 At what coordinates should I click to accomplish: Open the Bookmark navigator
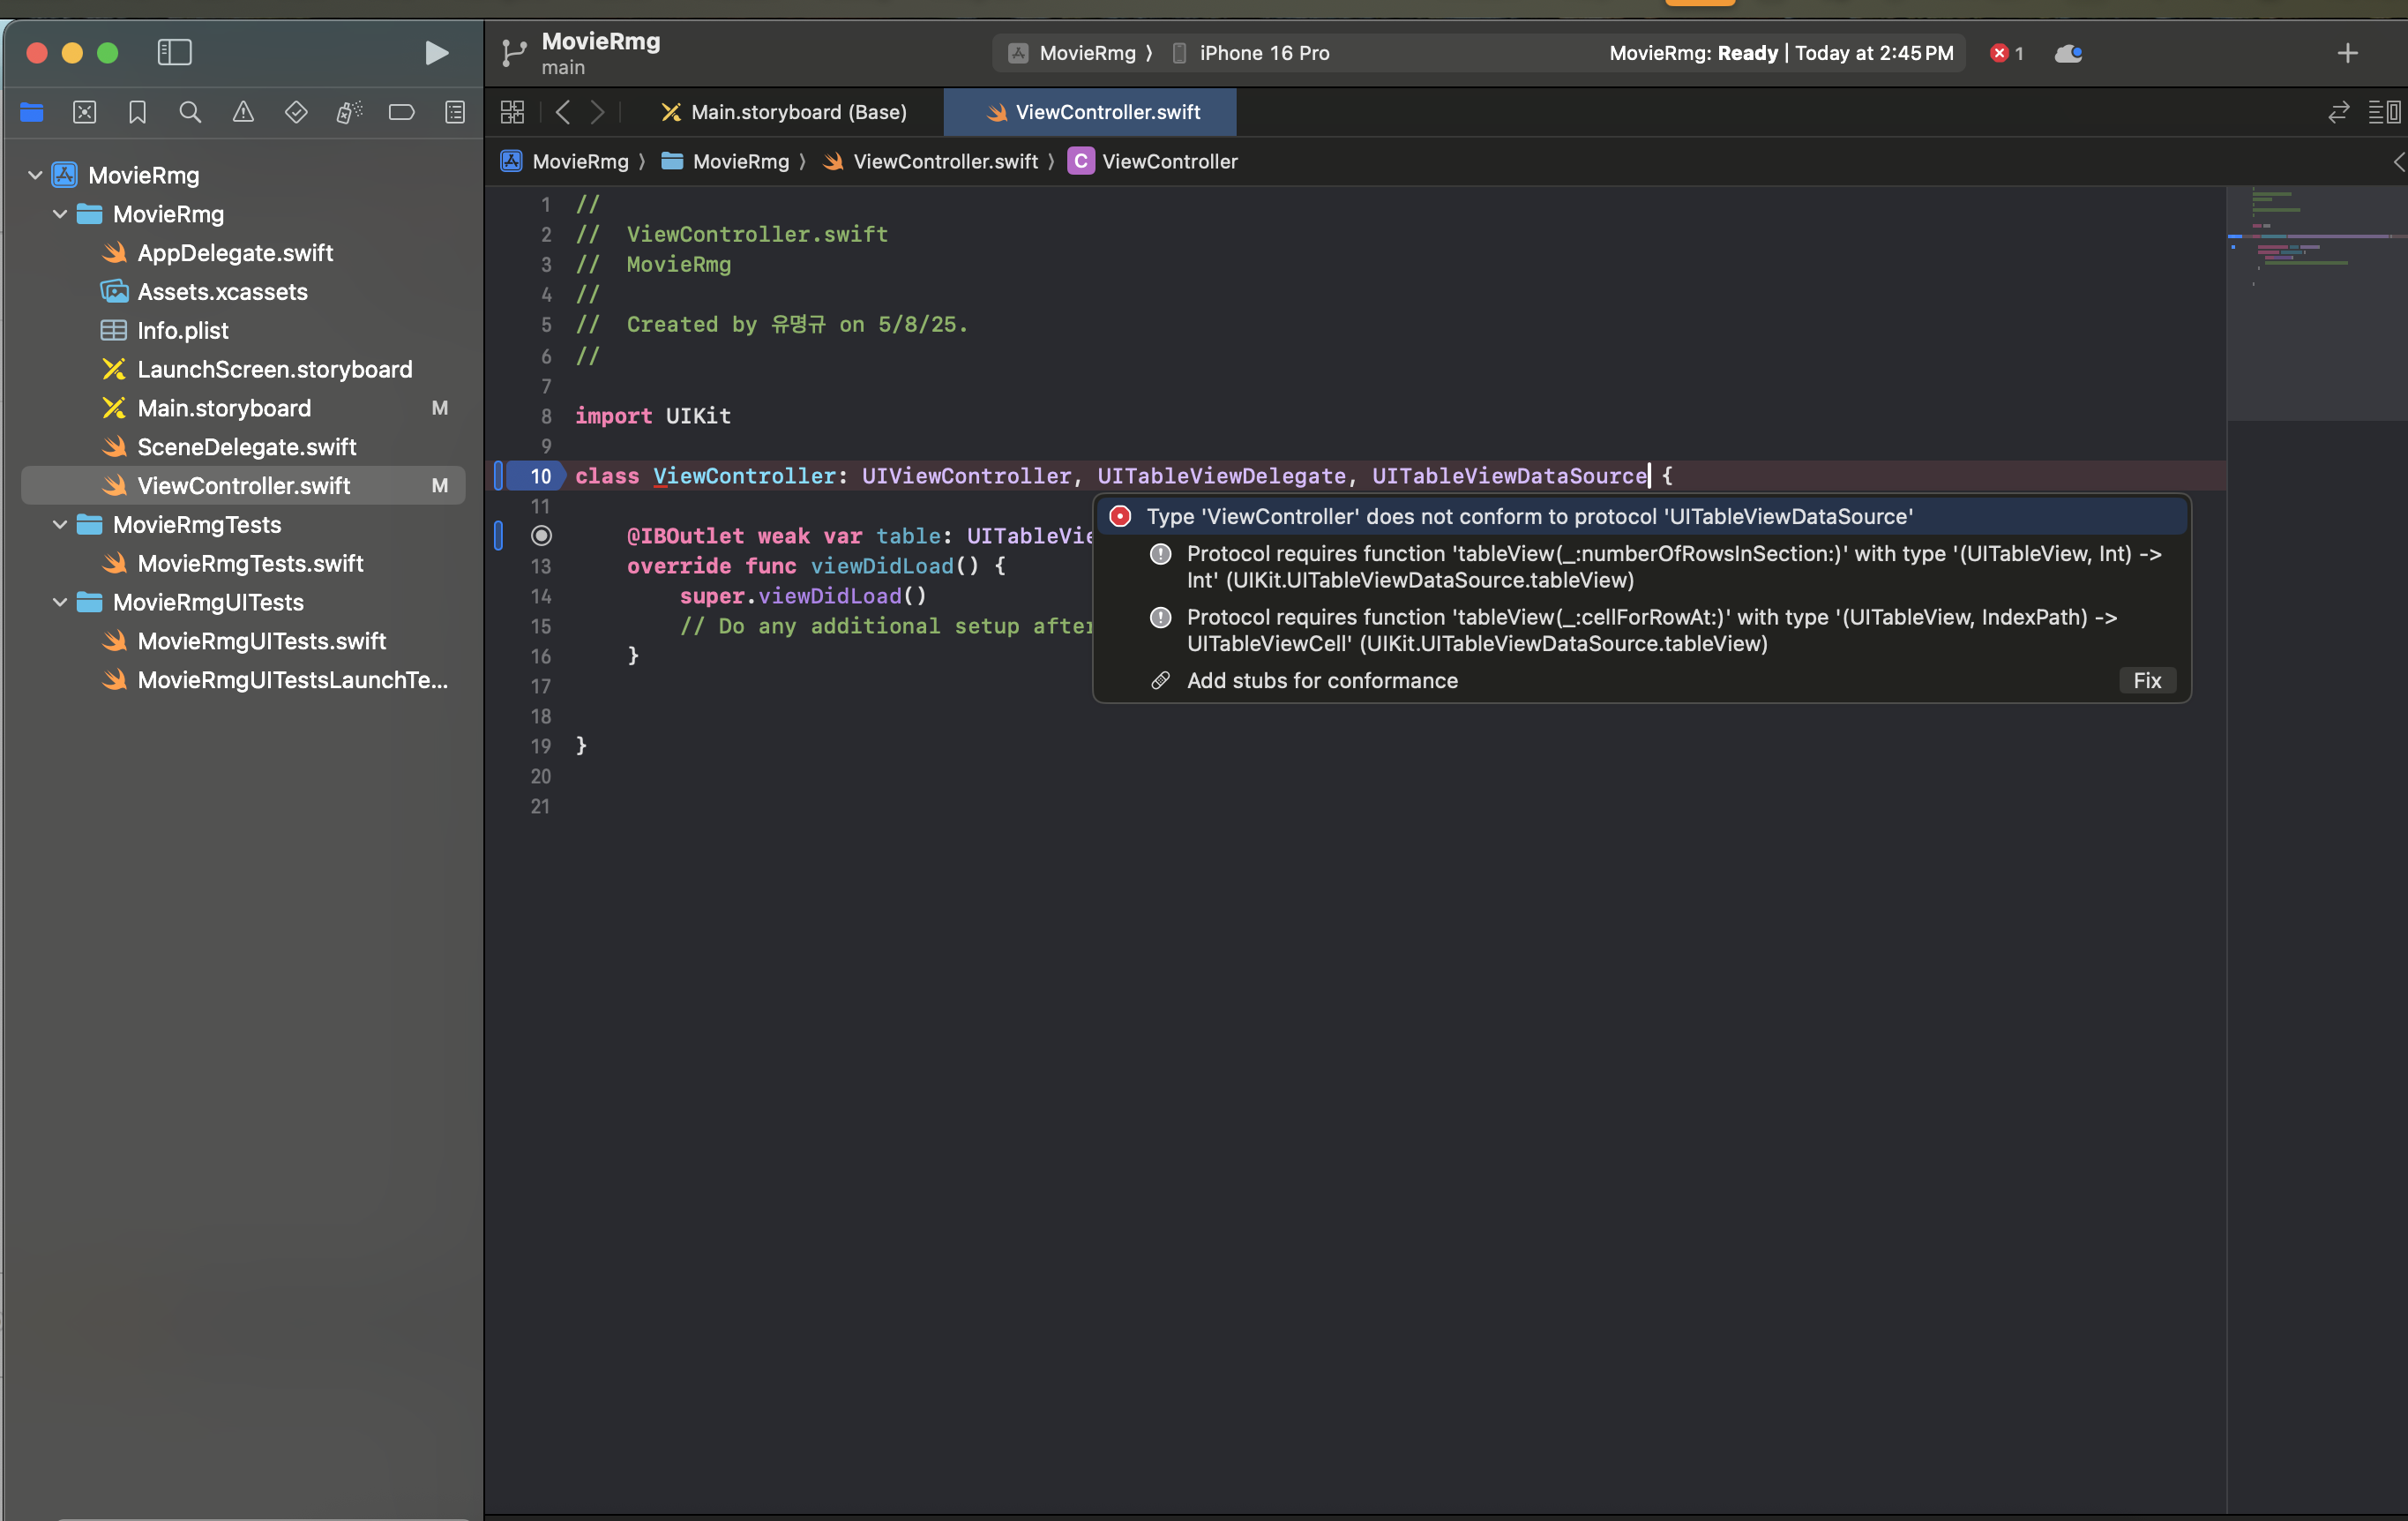[138, 112]
